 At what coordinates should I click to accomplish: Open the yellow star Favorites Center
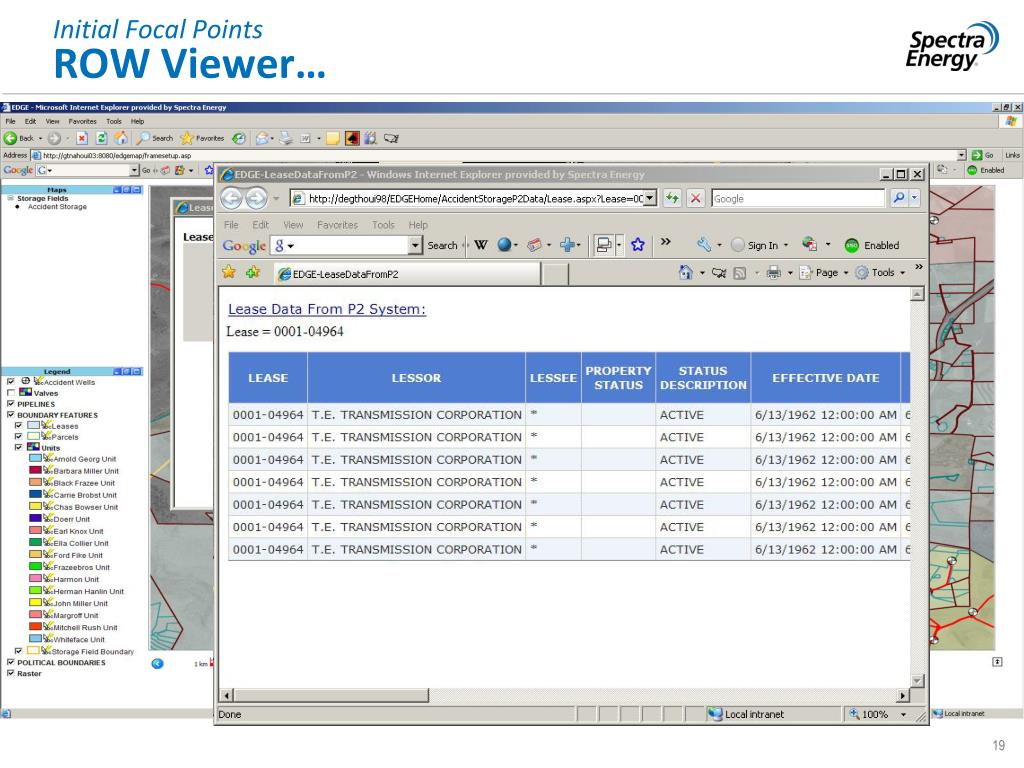(229, 272)
